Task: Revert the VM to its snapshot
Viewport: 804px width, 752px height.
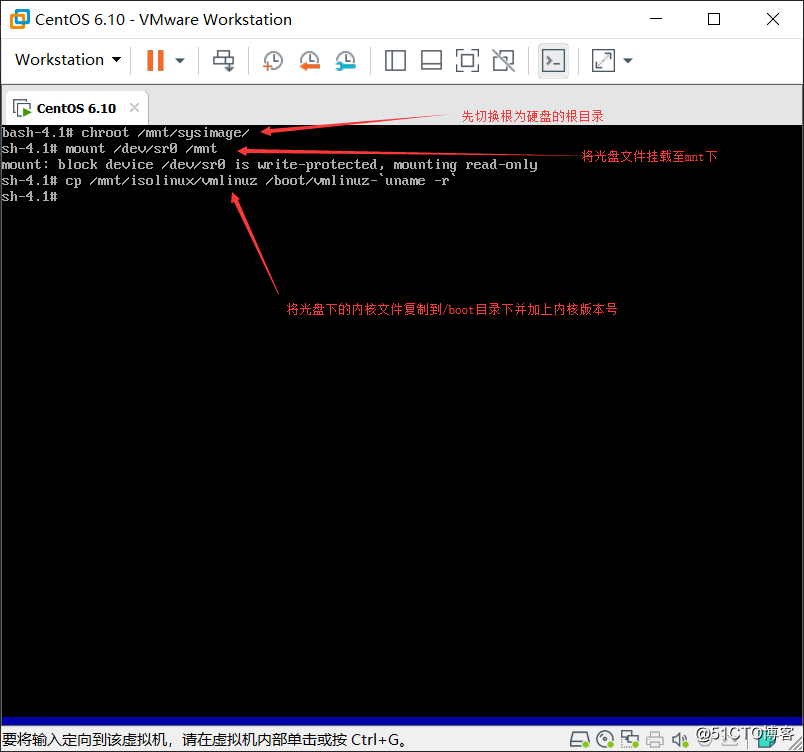Action: (x=309, y=60)
